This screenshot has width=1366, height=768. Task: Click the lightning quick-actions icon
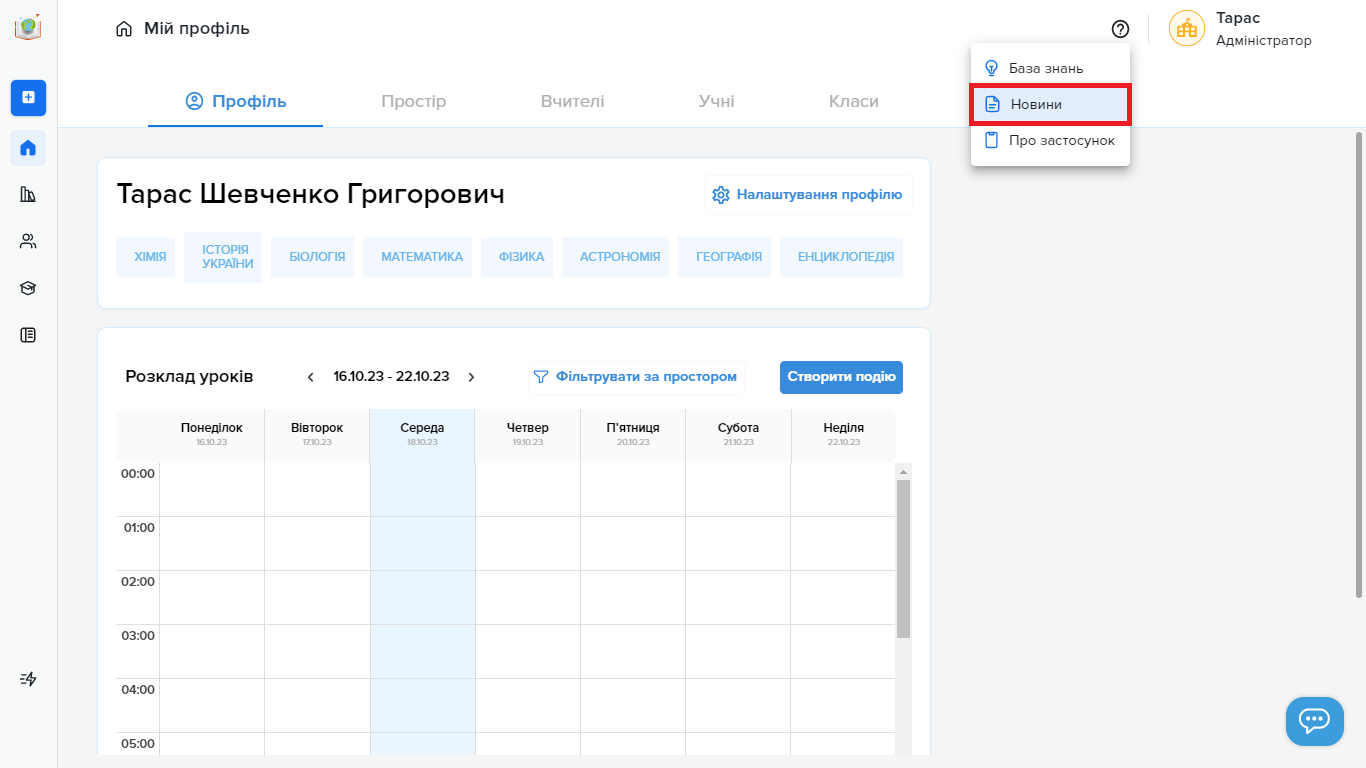click(x=28, y=679)
